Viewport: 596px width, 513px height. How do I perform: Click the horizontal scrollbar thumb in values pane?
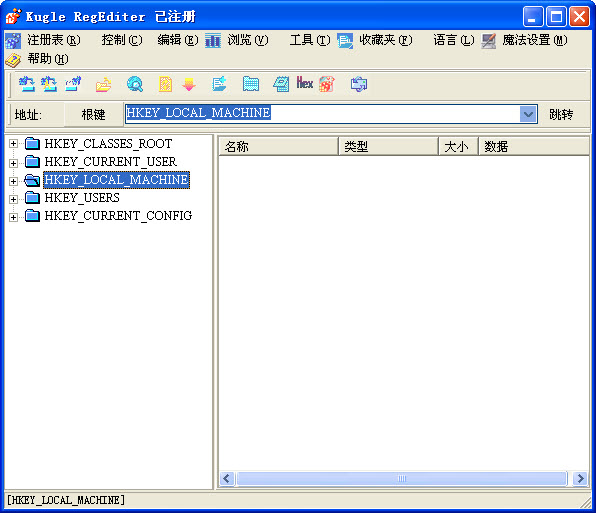click(402, 478)
